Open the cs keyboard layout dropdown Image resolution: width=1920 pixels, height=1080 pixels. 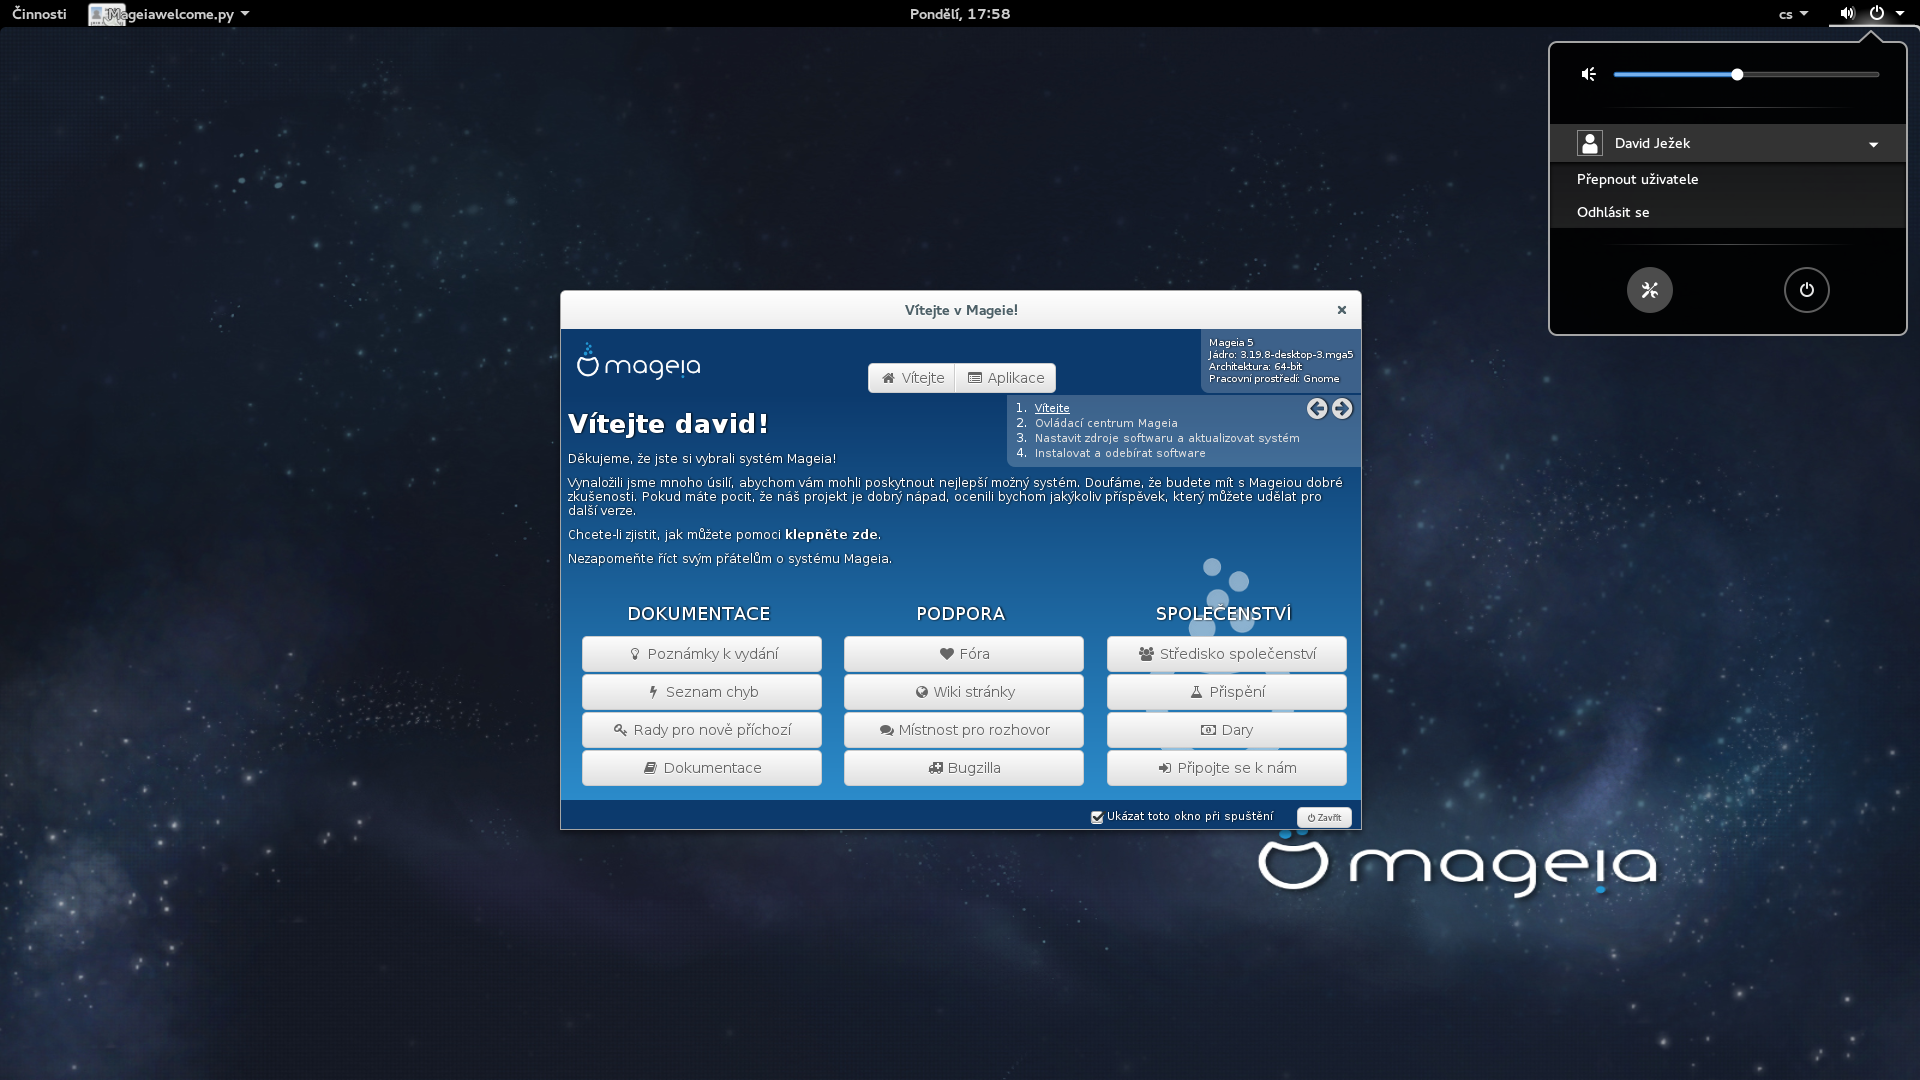tap(1793, 14)
